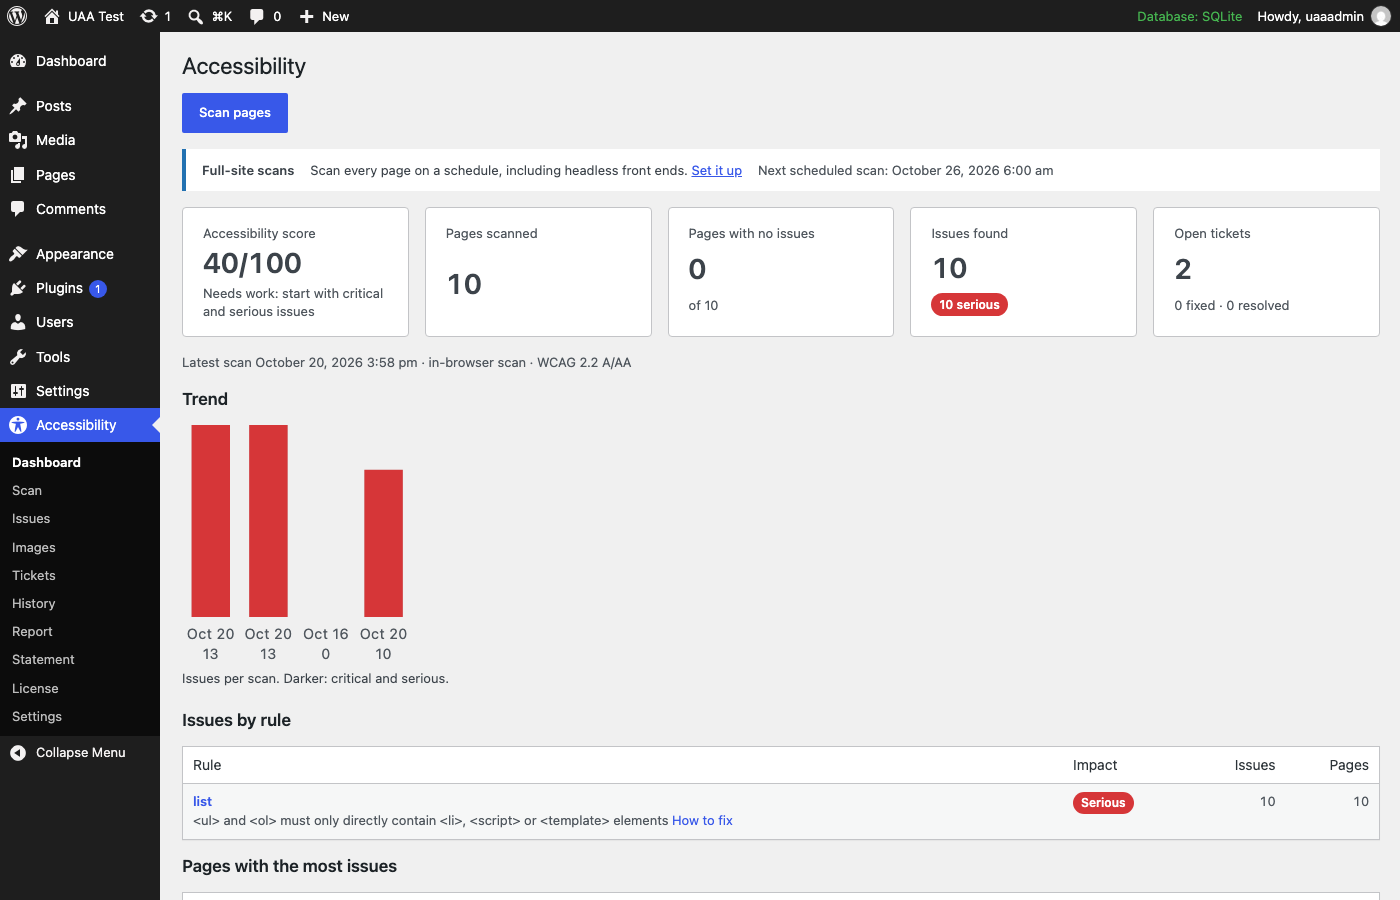Click the Users person icon
The image size is (1400, 900).
tap(18, 322)
